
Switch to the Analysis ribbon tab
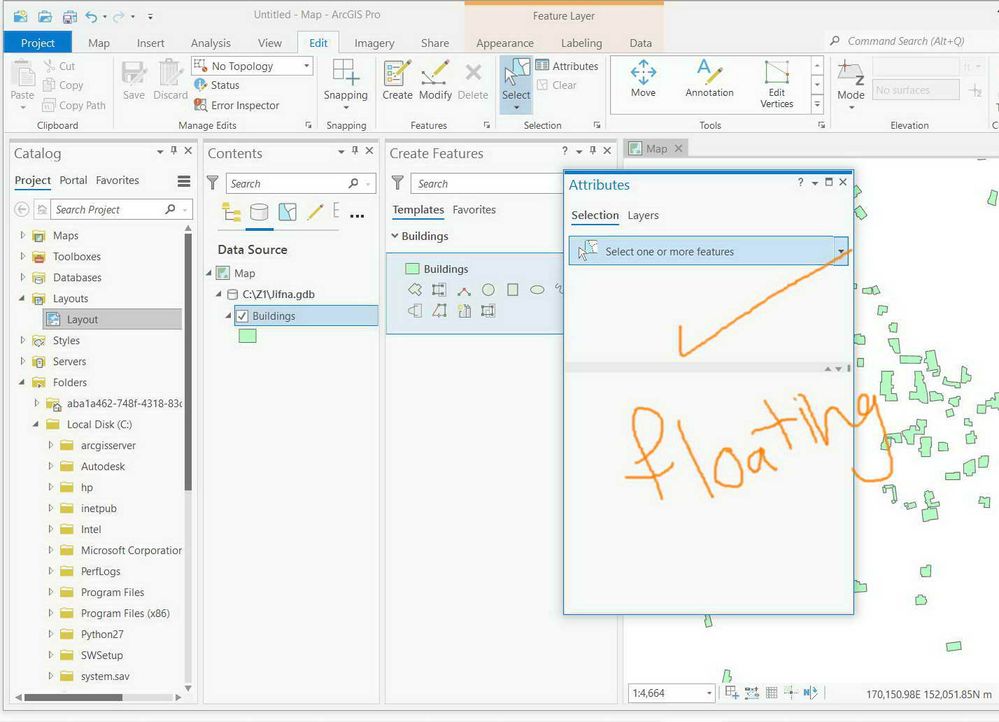[210, 43]
